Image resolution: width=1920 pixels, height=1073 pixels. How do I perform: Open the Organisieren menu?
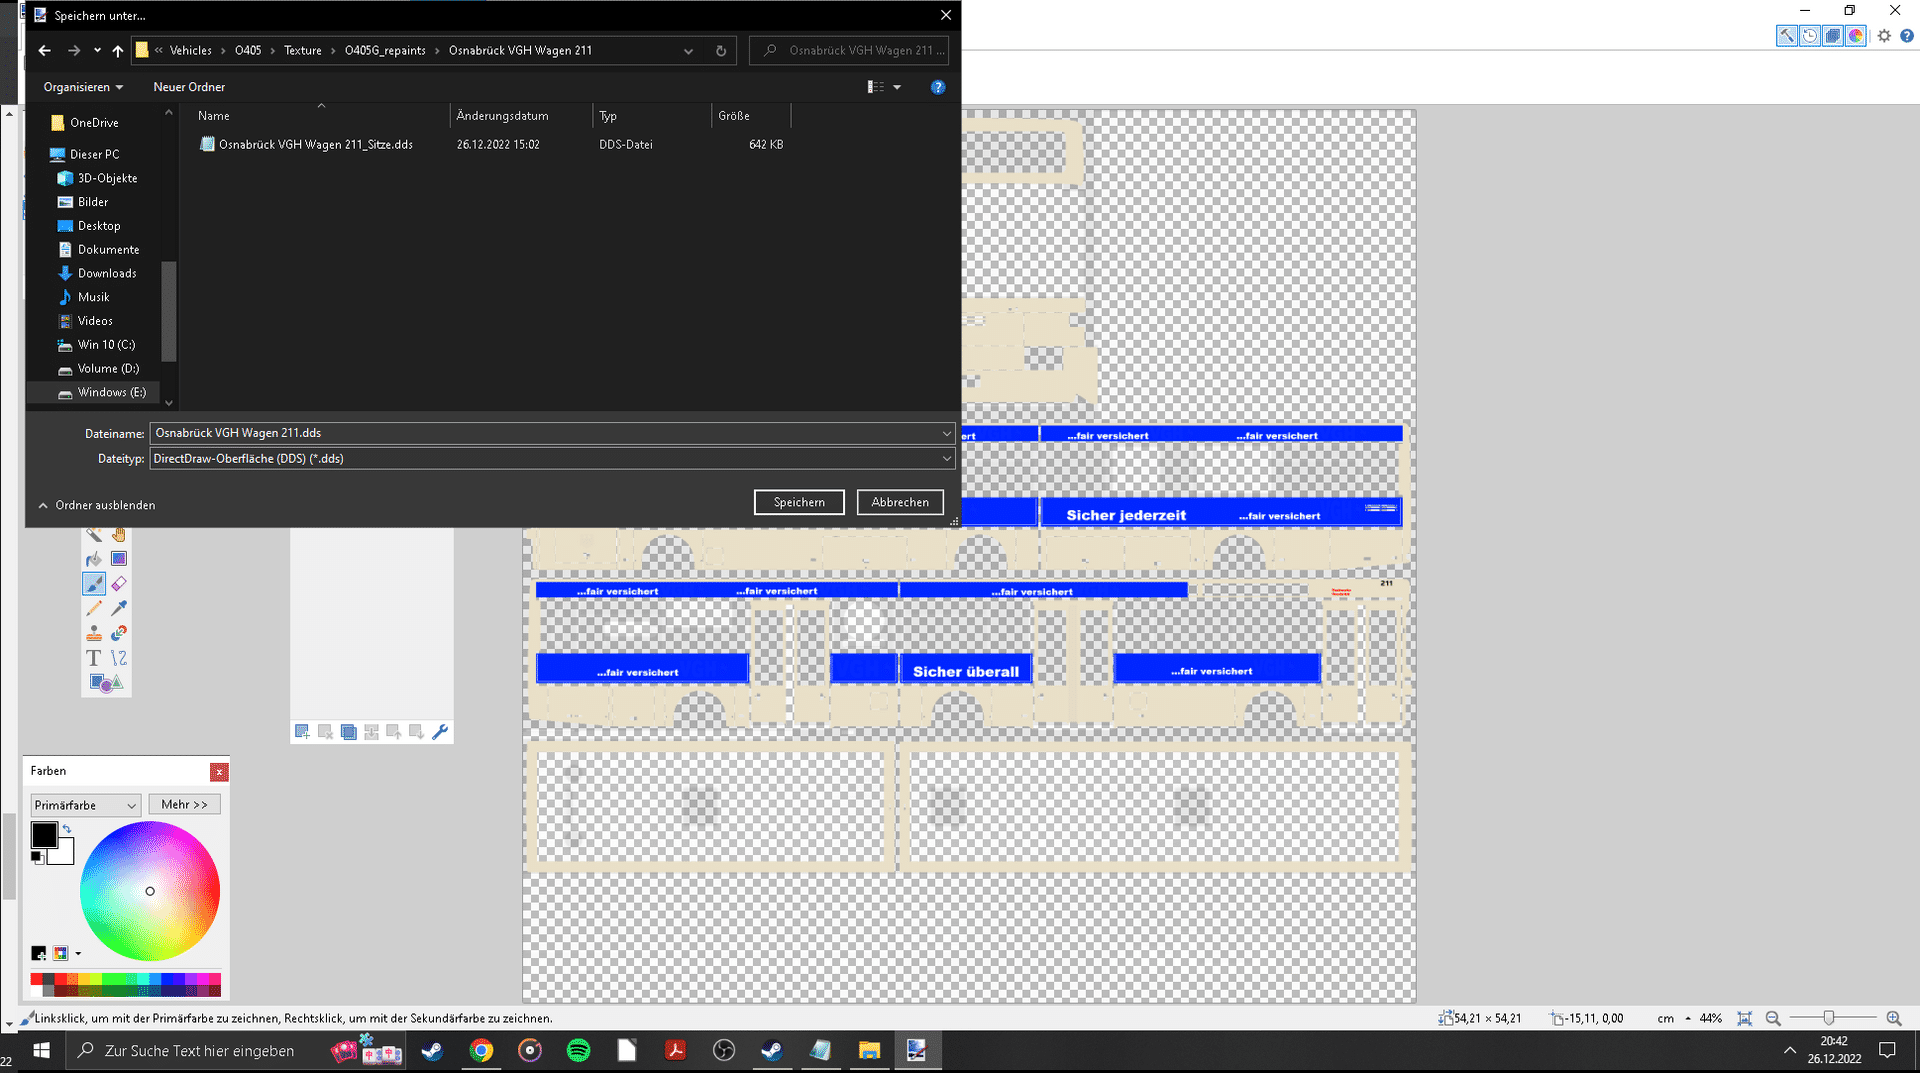click(x=83, y=87)
